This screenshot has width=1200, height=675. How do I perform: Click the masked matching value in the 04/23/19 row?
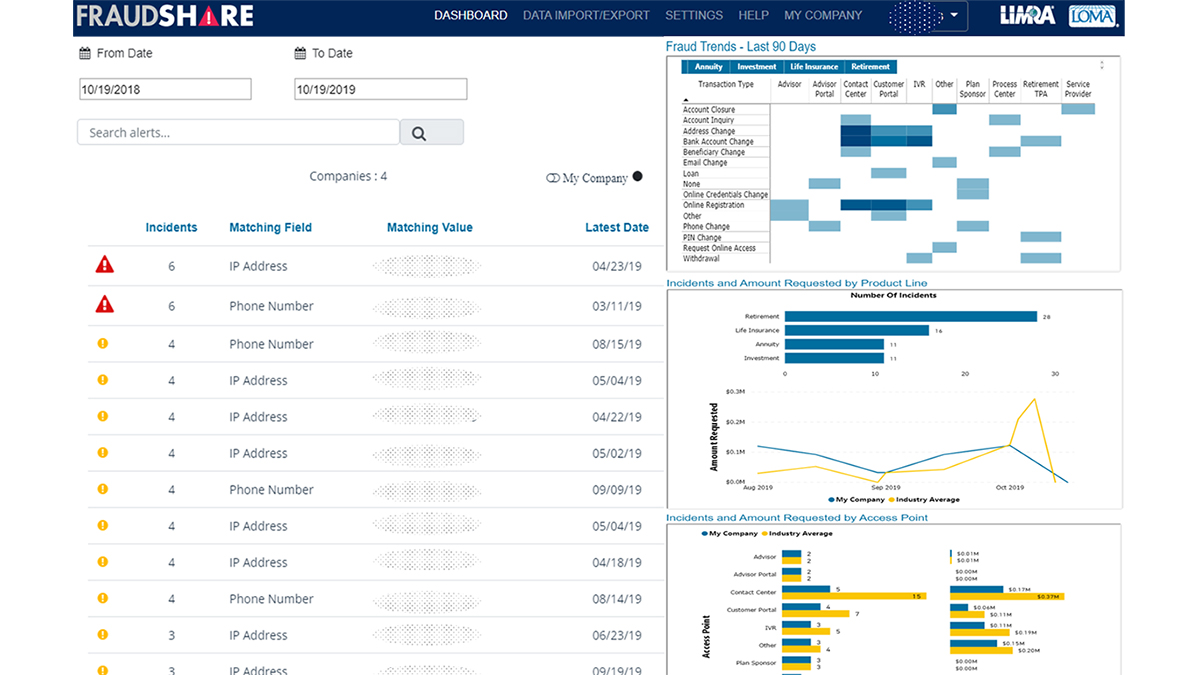coord(427,266)
